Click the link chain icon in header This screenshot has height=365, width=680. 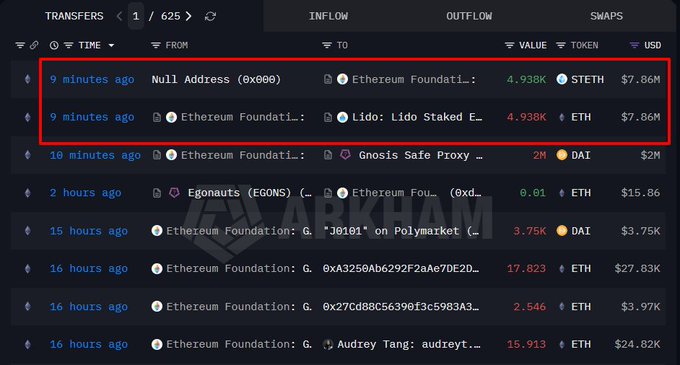click(x=34, y=45)
